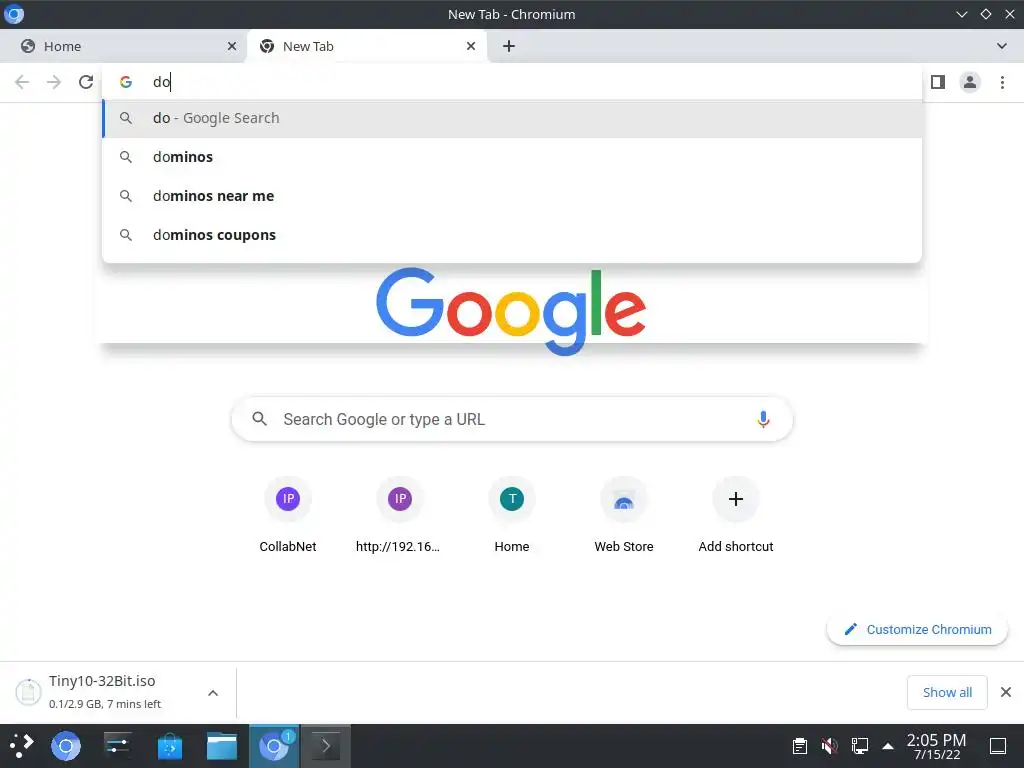The image size is (1024, 768).
Task: Choose the 'do - Google Search' suggestion
Action: [512, 118]
